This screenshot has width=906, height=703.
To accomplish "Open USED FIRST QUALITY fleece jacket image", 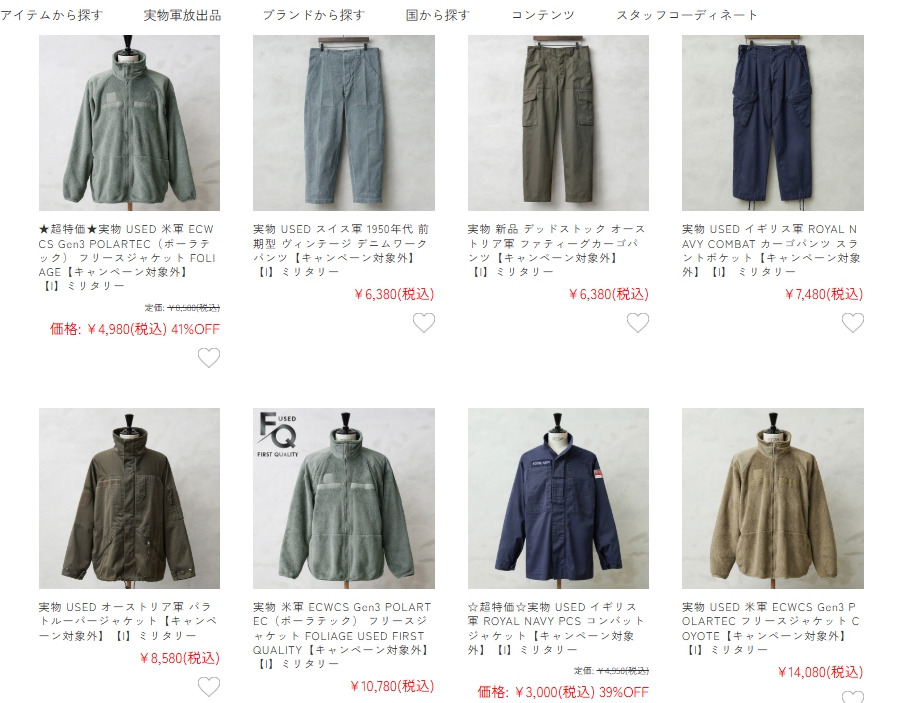I will [x=344, y=499].
